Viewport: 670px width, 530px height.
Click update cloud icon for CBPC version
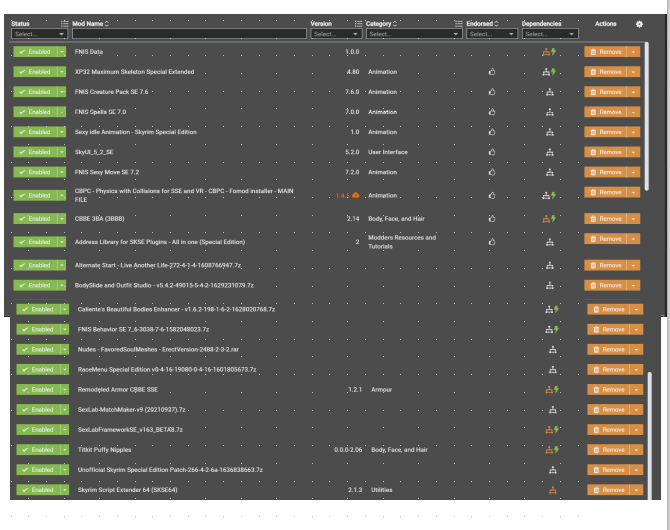click(356, 195)
